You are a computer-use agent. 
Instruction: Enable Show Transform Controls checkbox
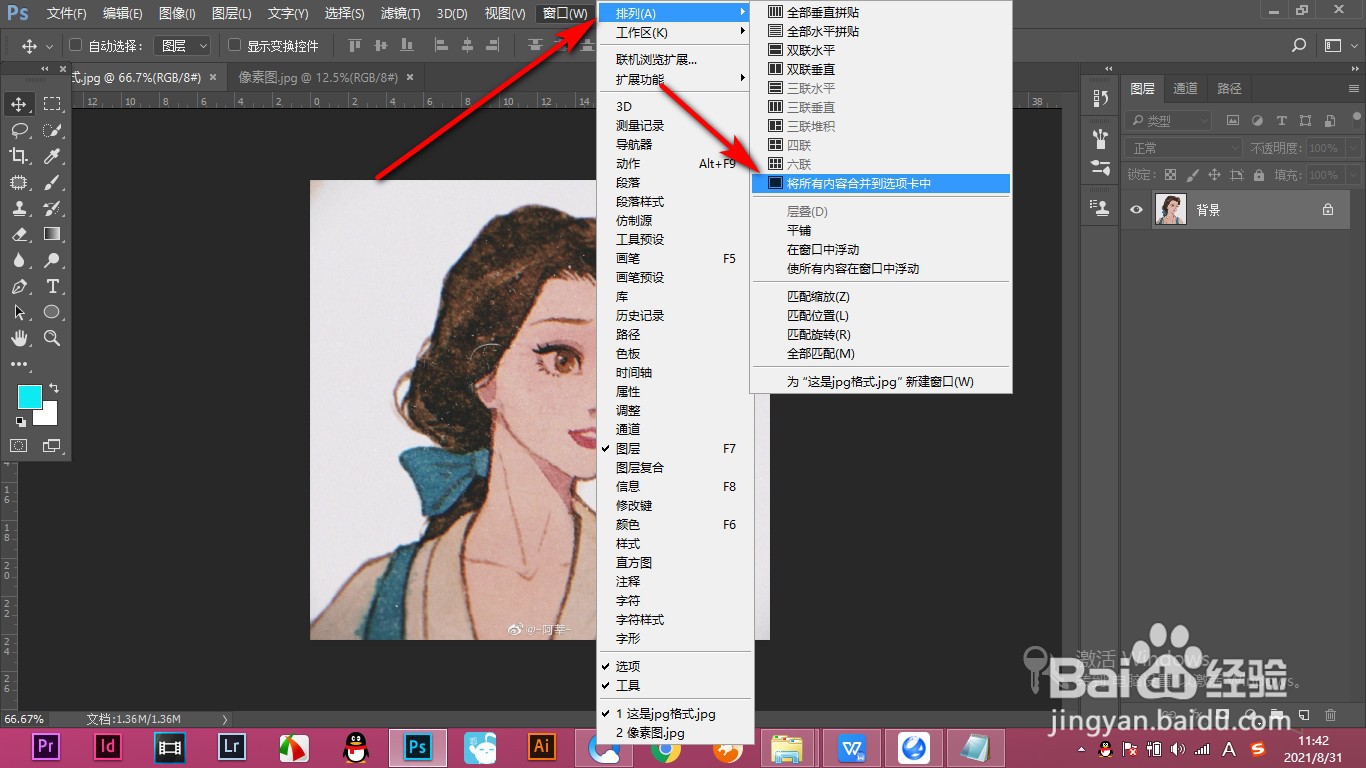234,45
